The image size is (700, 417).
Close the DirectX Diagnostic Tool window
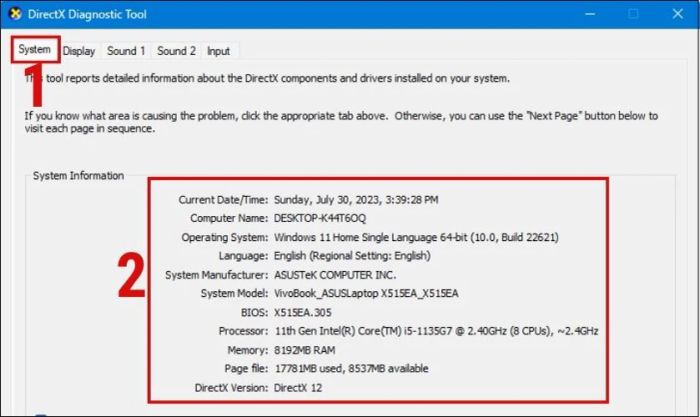(x=678, y=14)
